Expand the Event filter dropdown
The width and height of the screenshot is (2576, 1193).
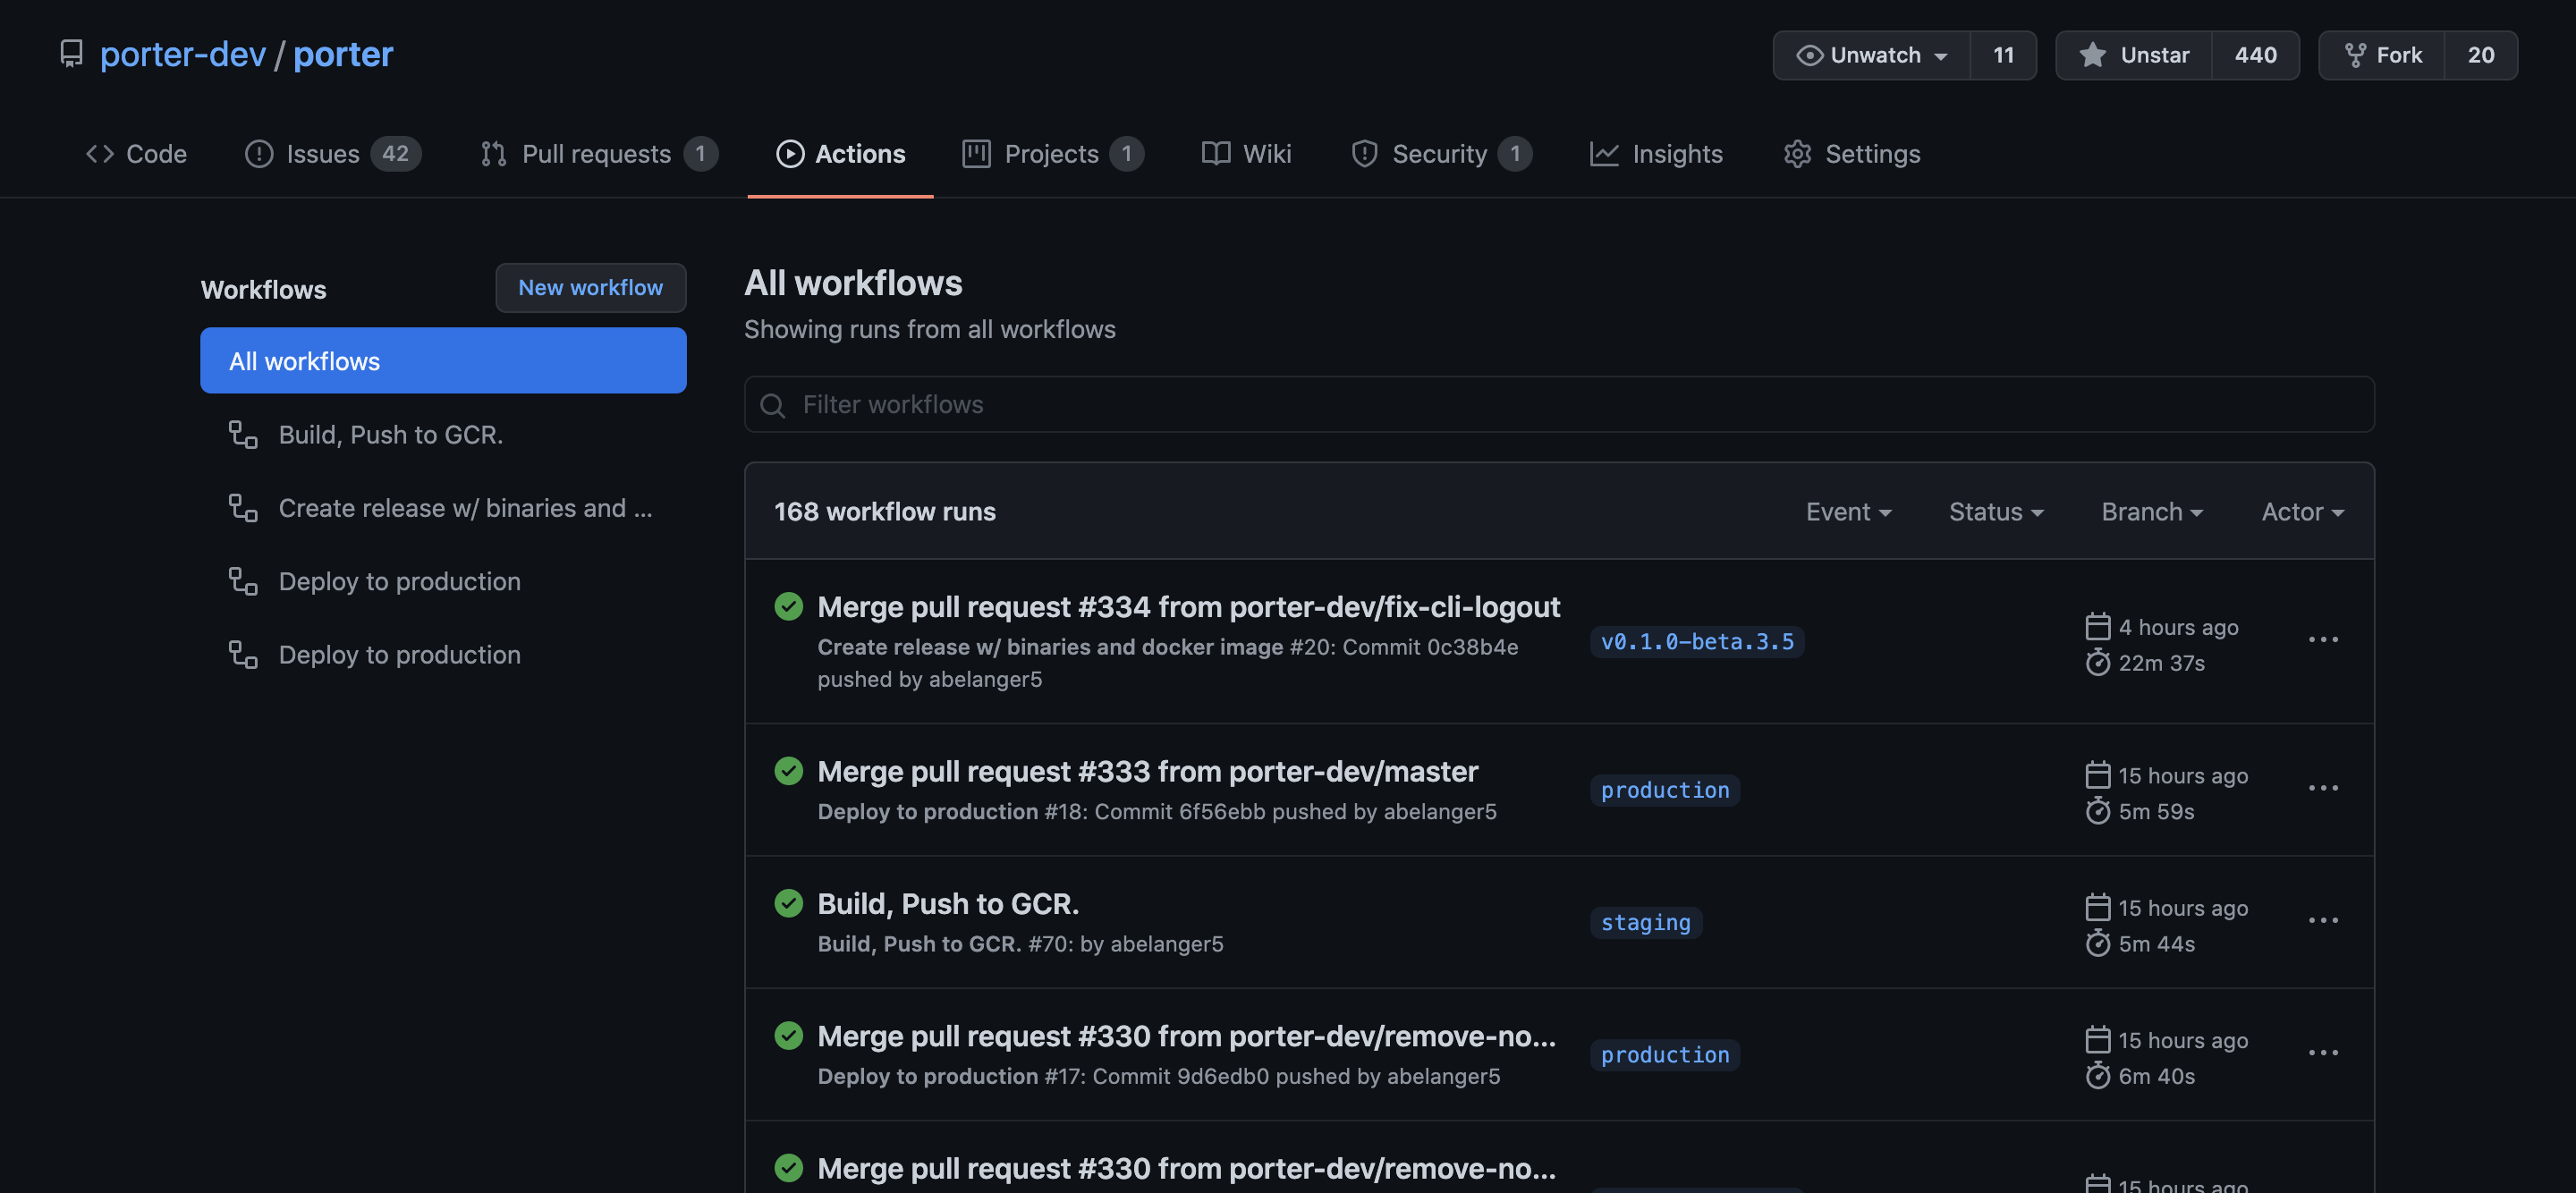(1847, 512)
